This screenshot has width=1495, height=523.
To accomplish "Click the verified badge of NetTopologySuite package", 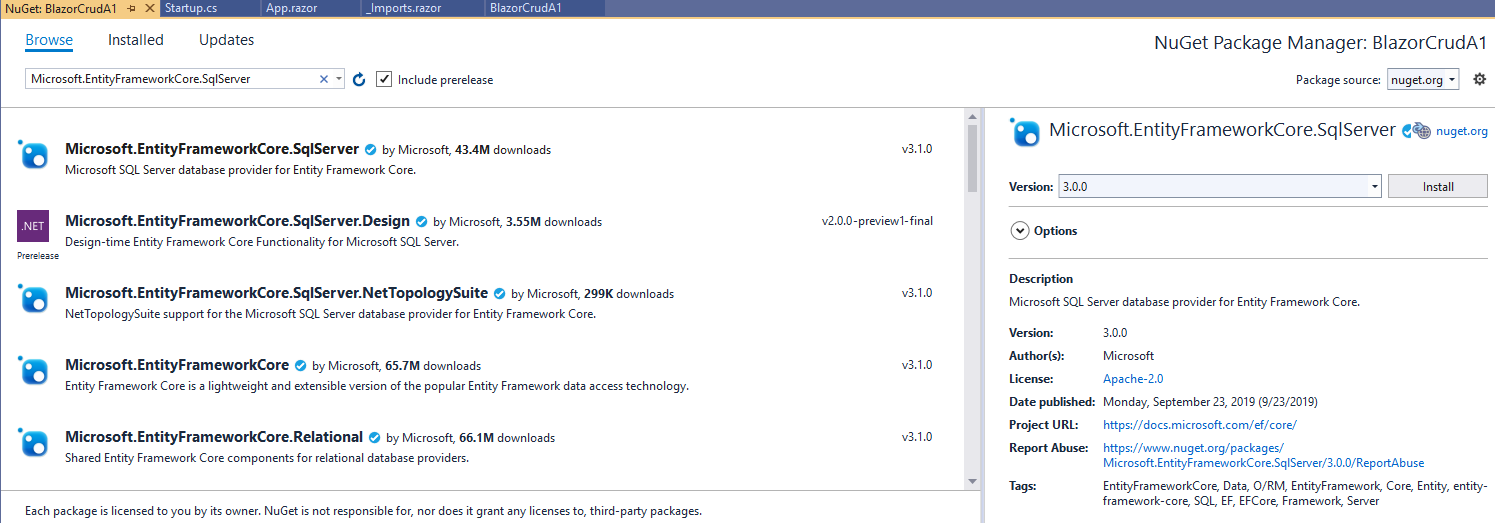I will tap(499, 293).
